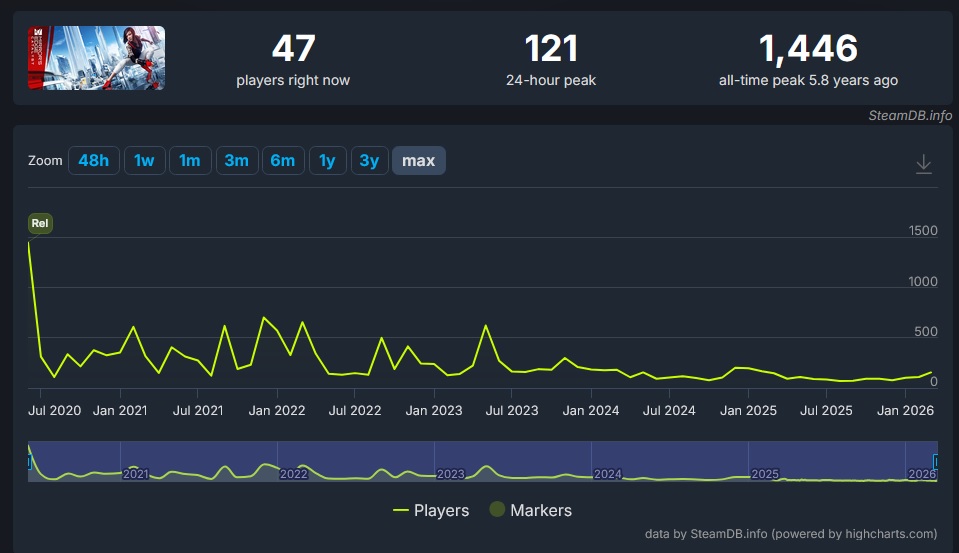Click the chart download icon

pos(924,163)
